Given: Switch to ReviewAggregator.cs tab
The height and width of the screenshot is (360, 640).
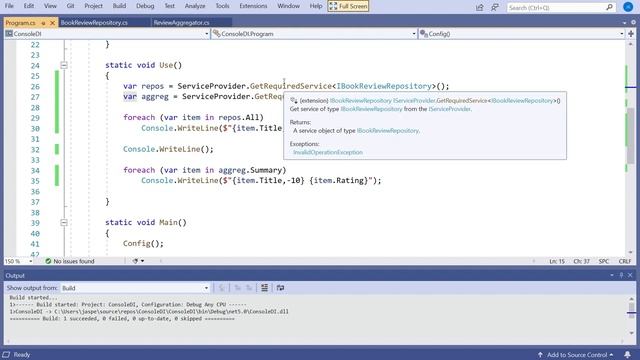Looking at the screenshot, I should point(182,22).
